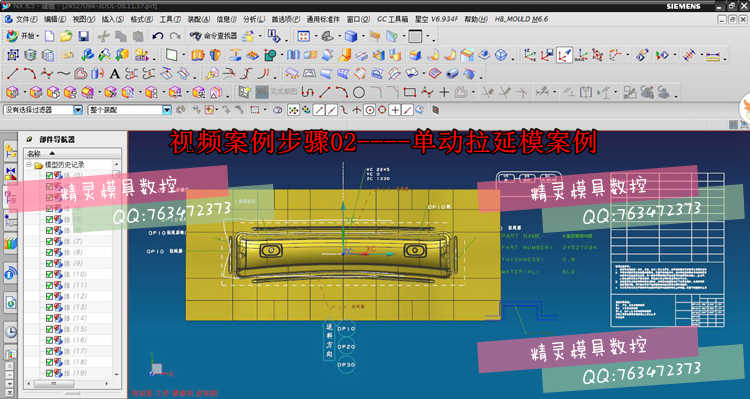Collapse the 模型历史记录 tree node
The image size is (750, 399).
click(x=29, y=165)
